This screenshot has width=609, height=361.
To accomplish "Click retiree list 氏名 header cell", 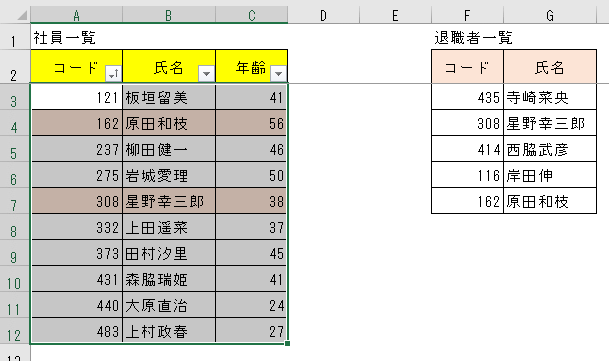I will click(x=550, y=66).
